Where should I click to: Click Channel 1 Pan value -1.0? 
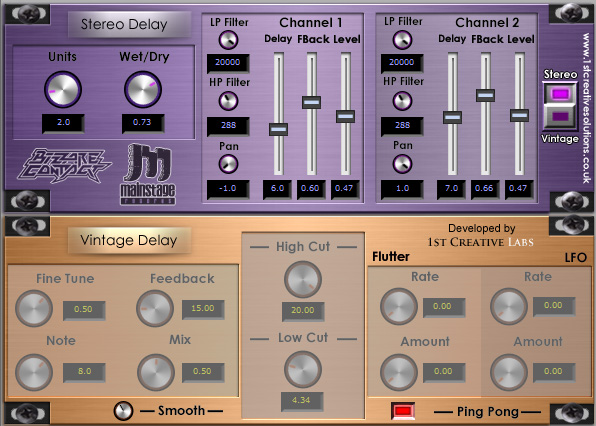pos(228,189)
